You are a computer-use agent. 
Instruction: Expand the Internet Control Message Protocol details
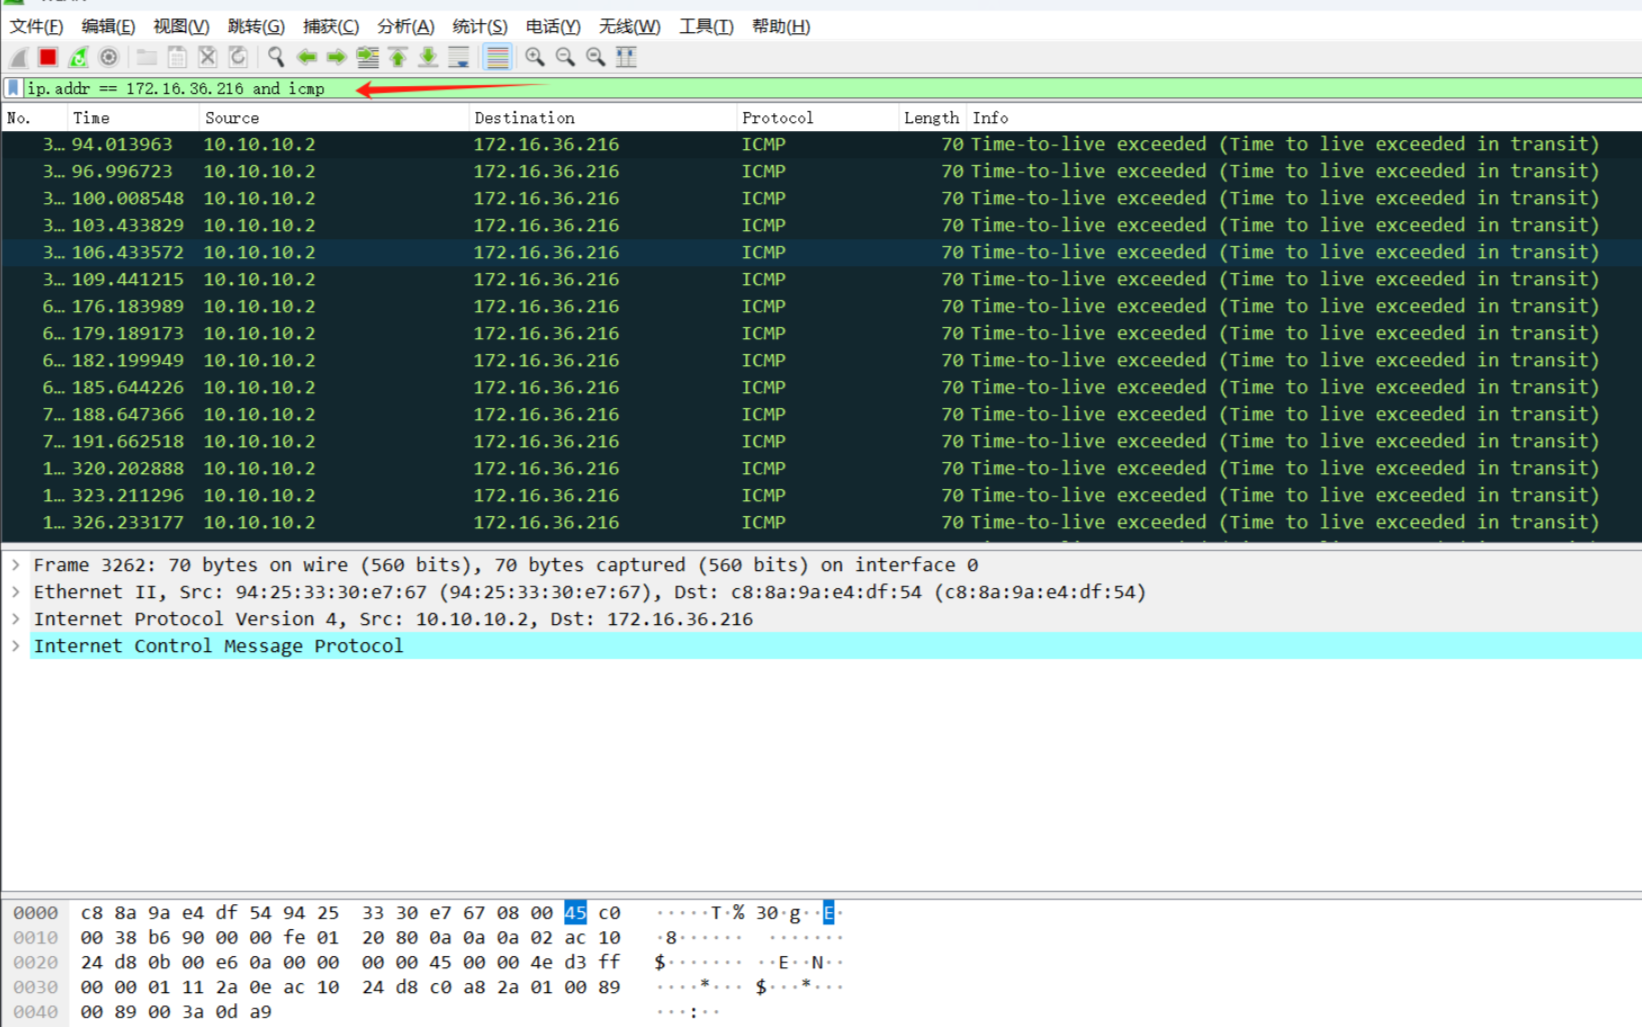pos(16,645)
